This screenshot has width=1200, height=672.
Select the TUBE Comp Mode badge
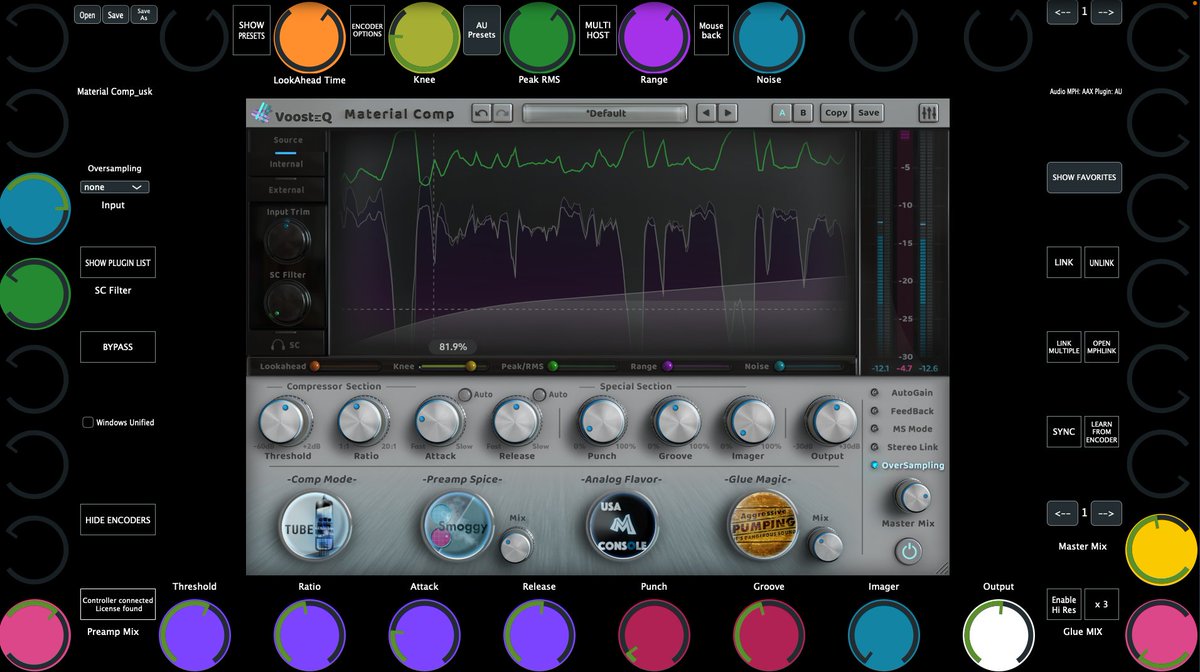point(316,527)
